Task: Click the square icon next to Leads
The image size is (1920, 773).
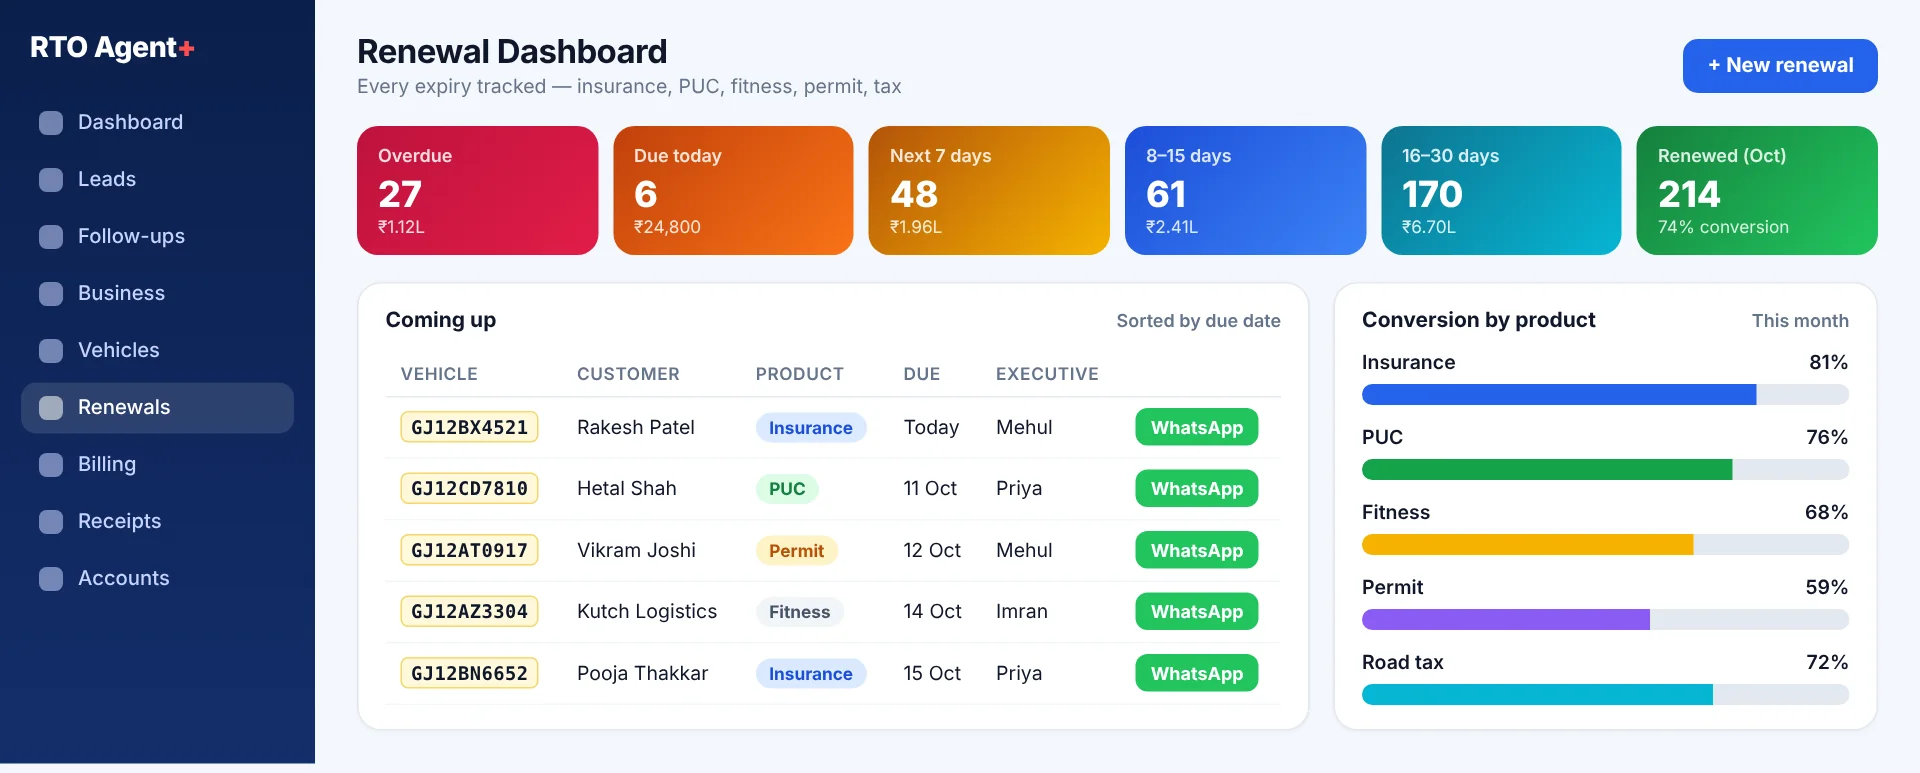Action: click(51, 180)
